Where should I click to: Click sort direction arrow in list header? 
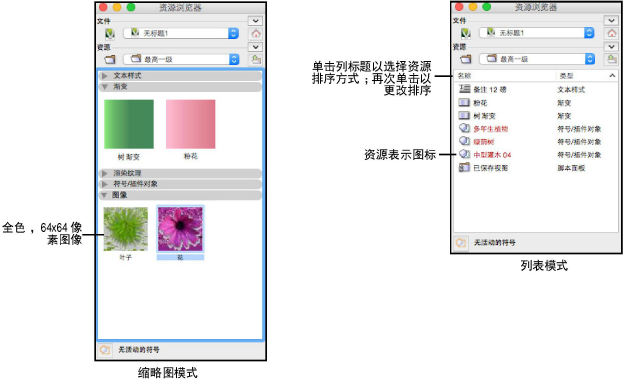click(612, 75)
